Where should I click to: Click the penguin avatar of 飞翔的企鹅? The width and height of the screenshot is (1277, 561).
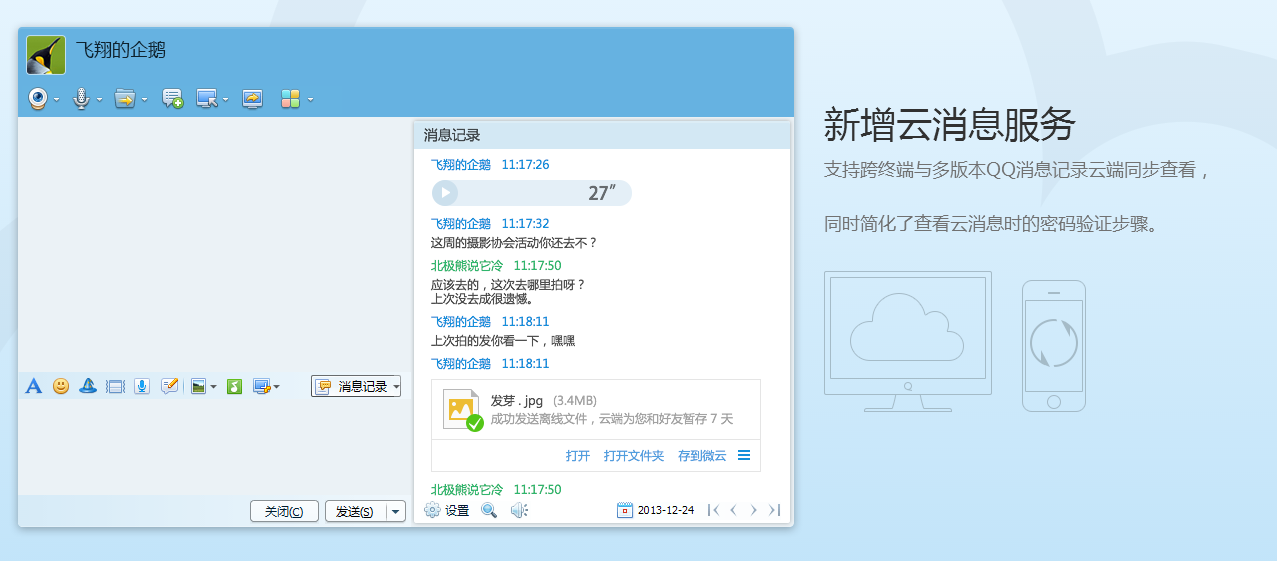pos(46,55)
